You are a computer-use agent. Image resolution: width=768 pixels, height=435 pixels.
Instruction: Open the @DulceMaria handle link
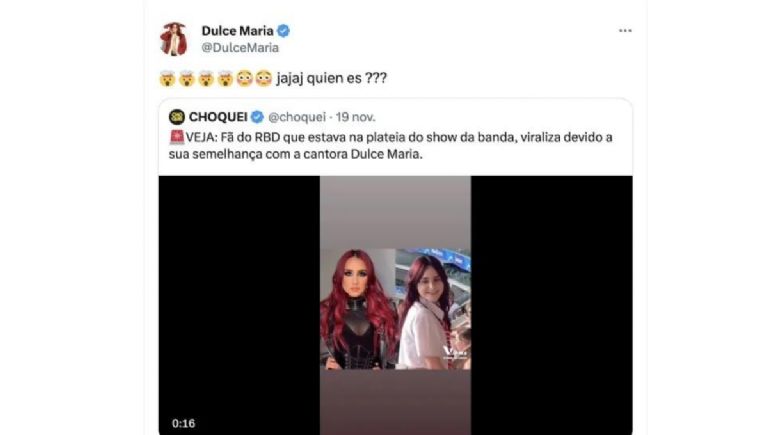click(240, 48)
